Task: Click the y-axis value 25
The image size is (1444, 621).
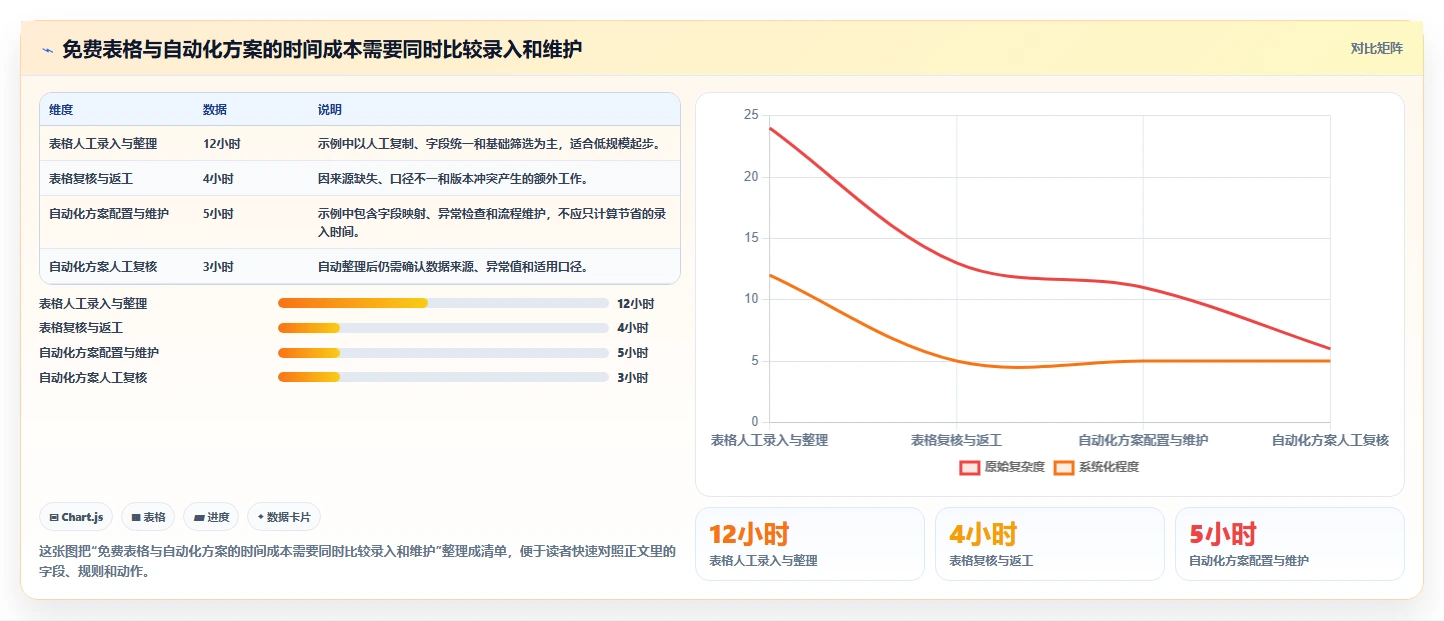Action: point(751,115)
